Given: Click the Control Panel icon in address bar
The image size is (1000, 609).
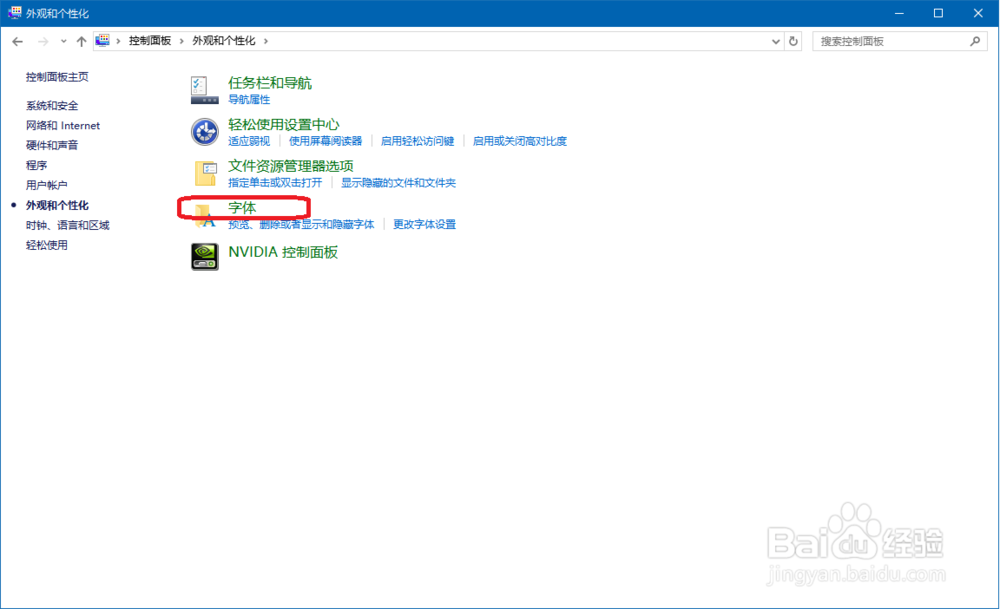Looking at the screenshot, I should click(101, 40).
